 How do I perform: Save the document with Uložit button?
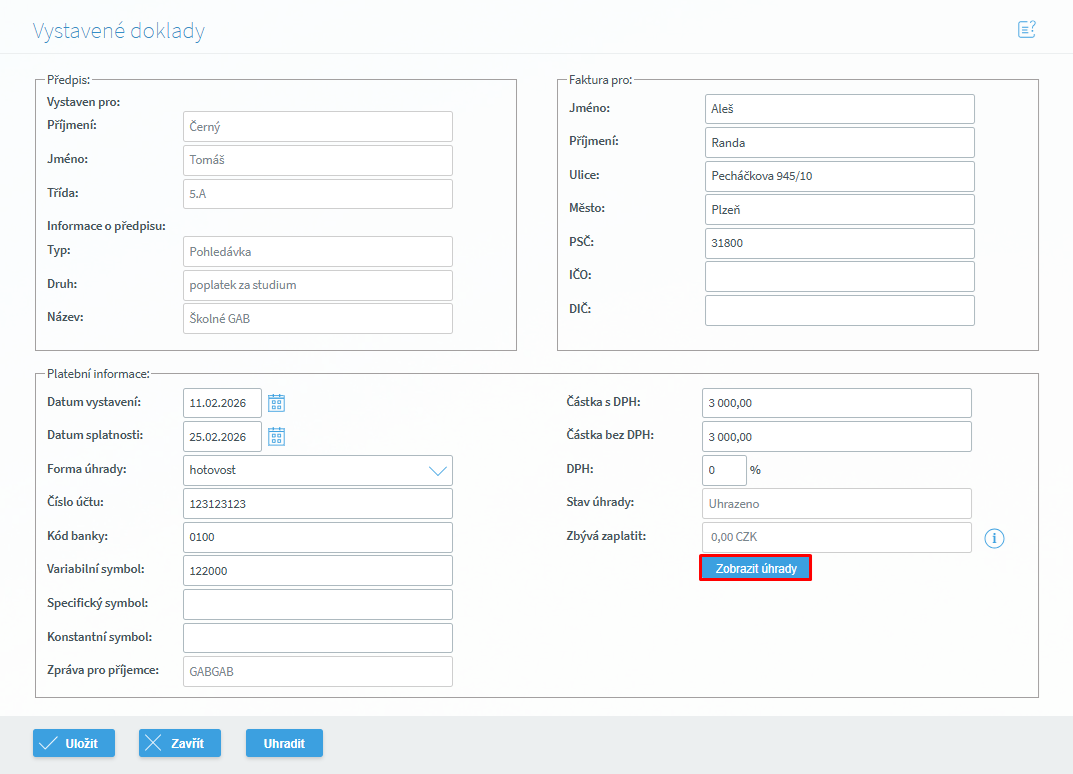[x=74, y=743]
